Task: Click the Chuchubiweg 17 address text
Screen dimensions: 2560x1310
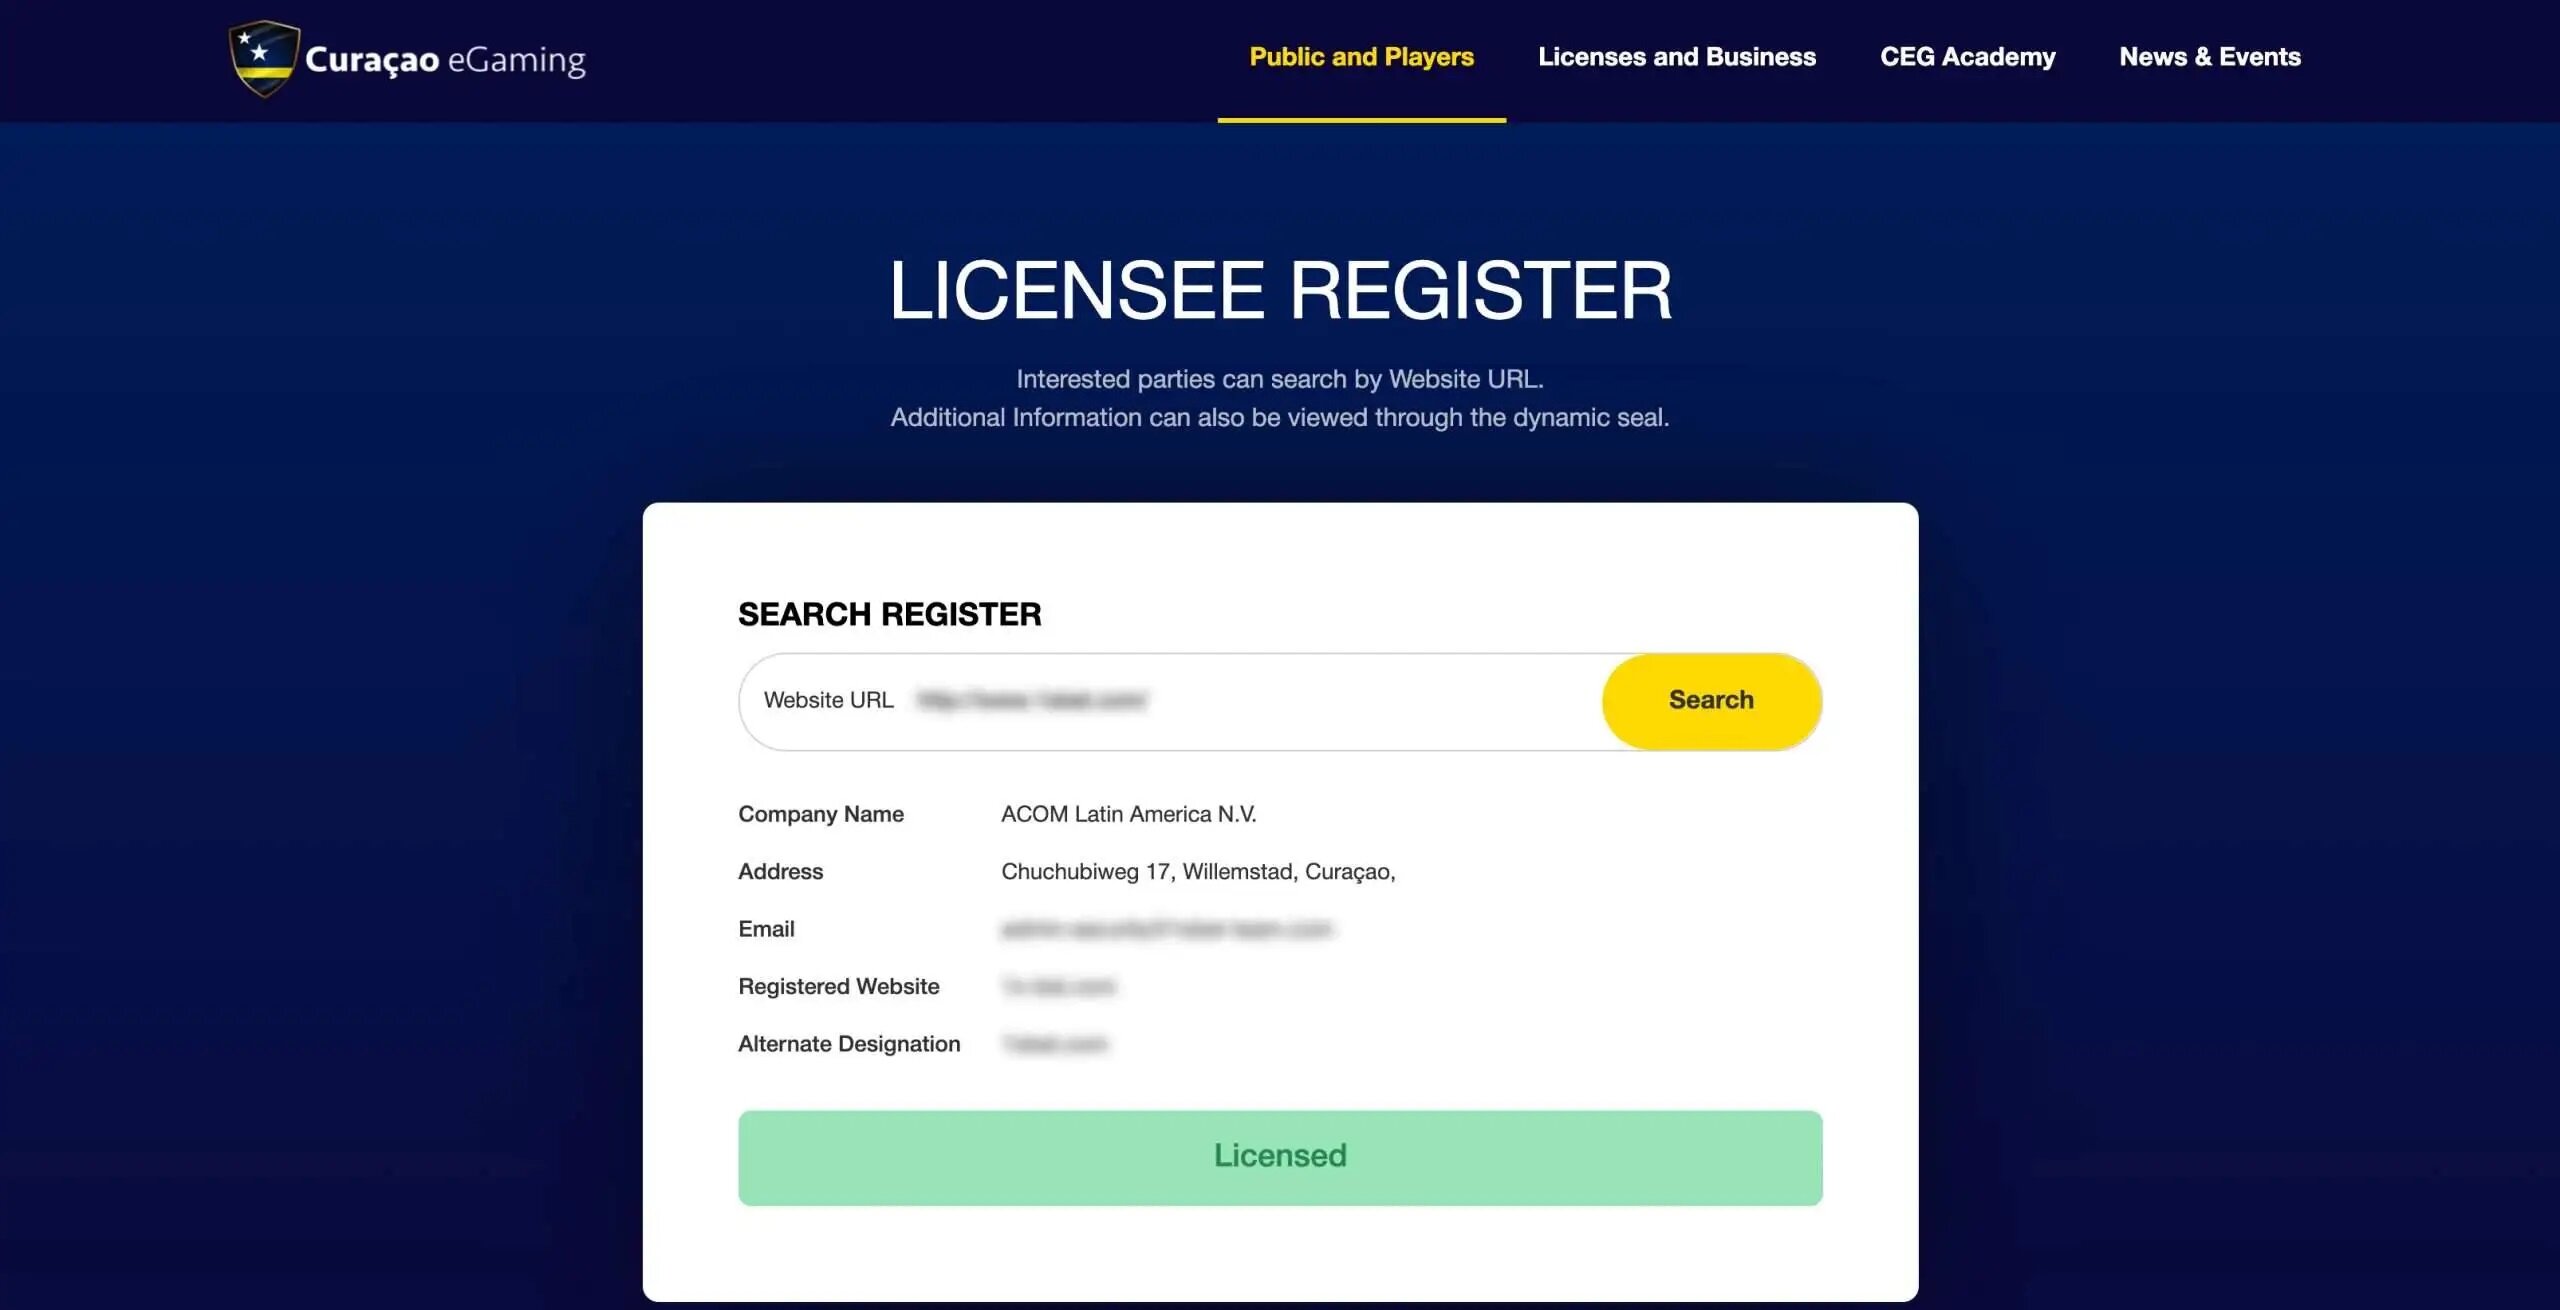Action: click(x=1197, y=872)
